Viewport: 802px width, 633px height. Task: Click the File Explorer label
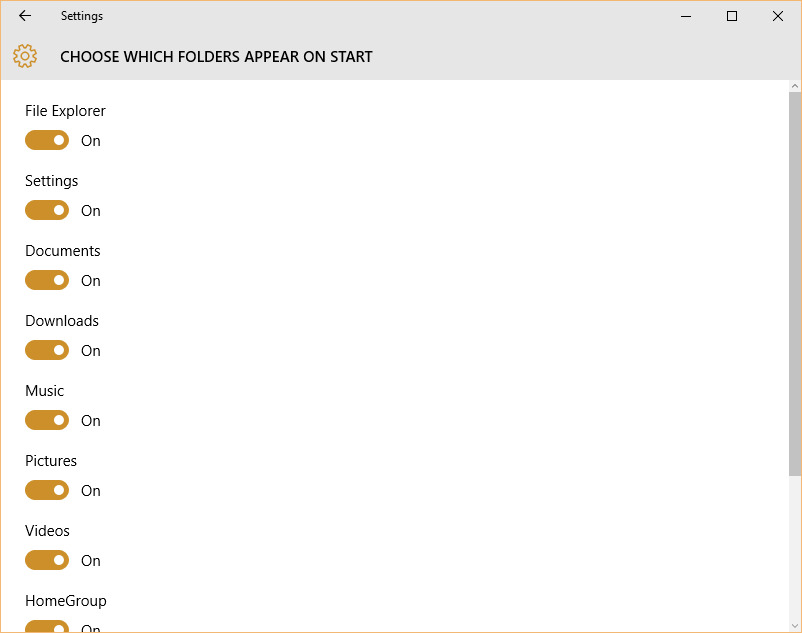pyautogui.click(x=65, y=111)
